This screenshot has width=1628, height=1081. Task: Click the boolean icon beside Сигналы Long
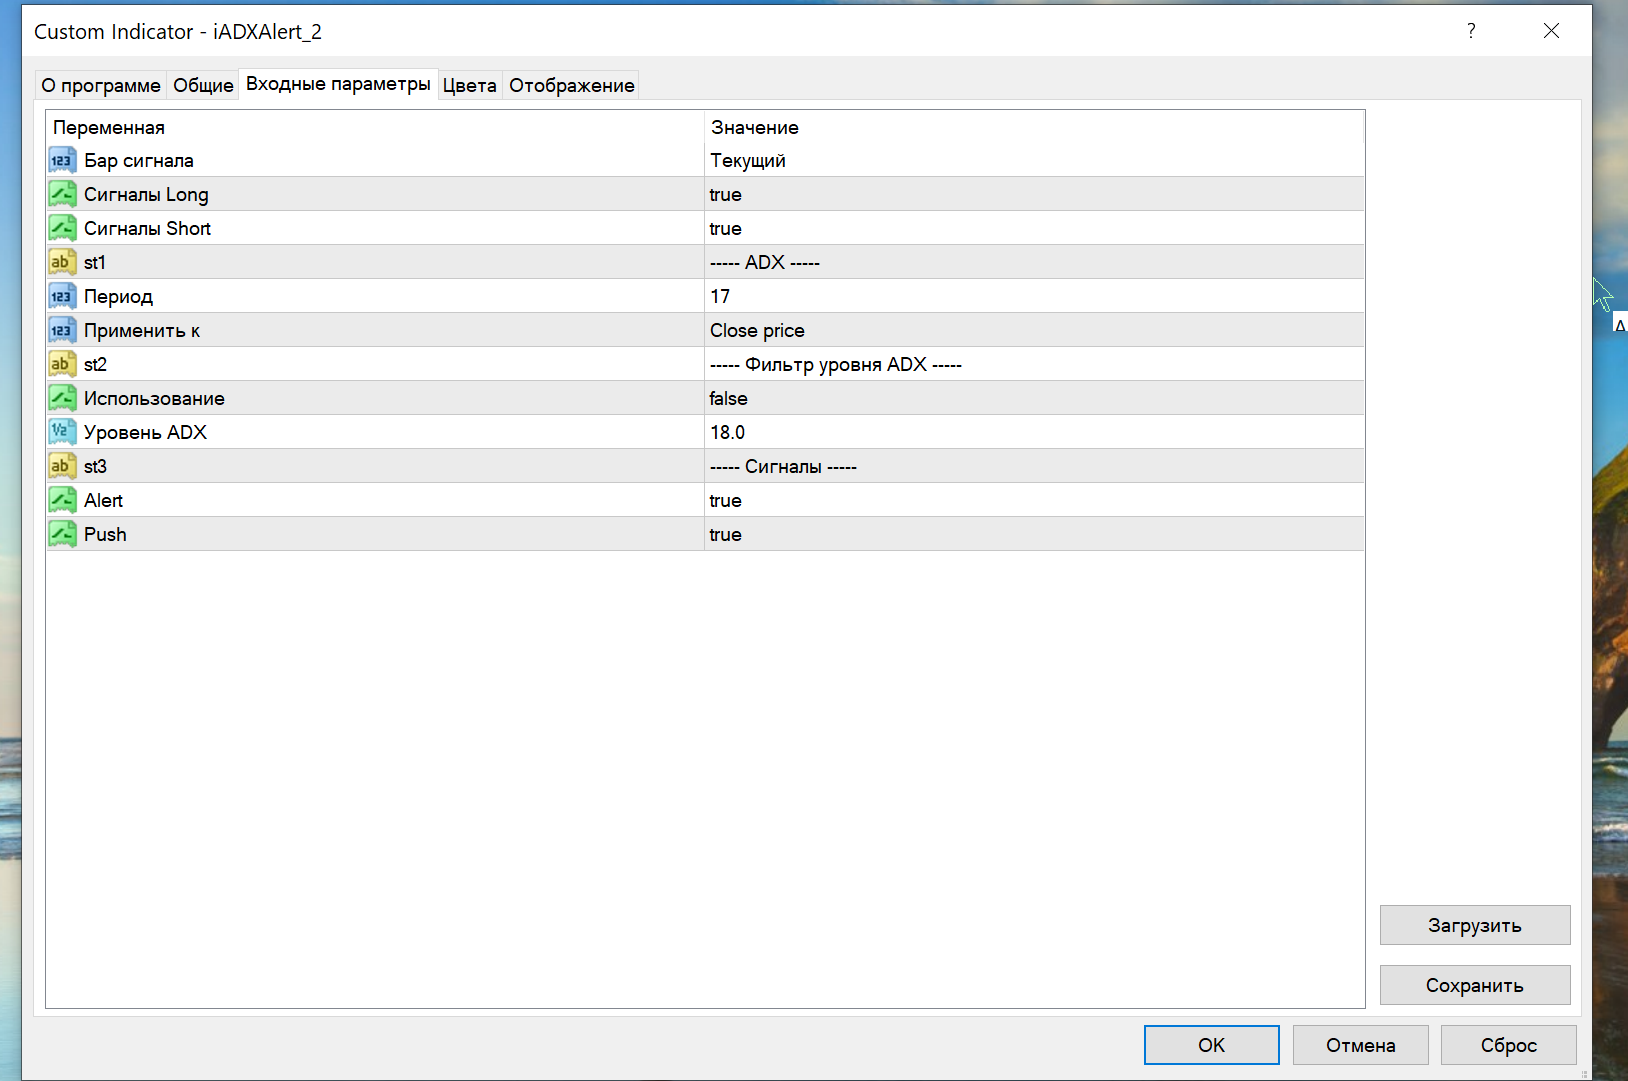pos(62,195)
